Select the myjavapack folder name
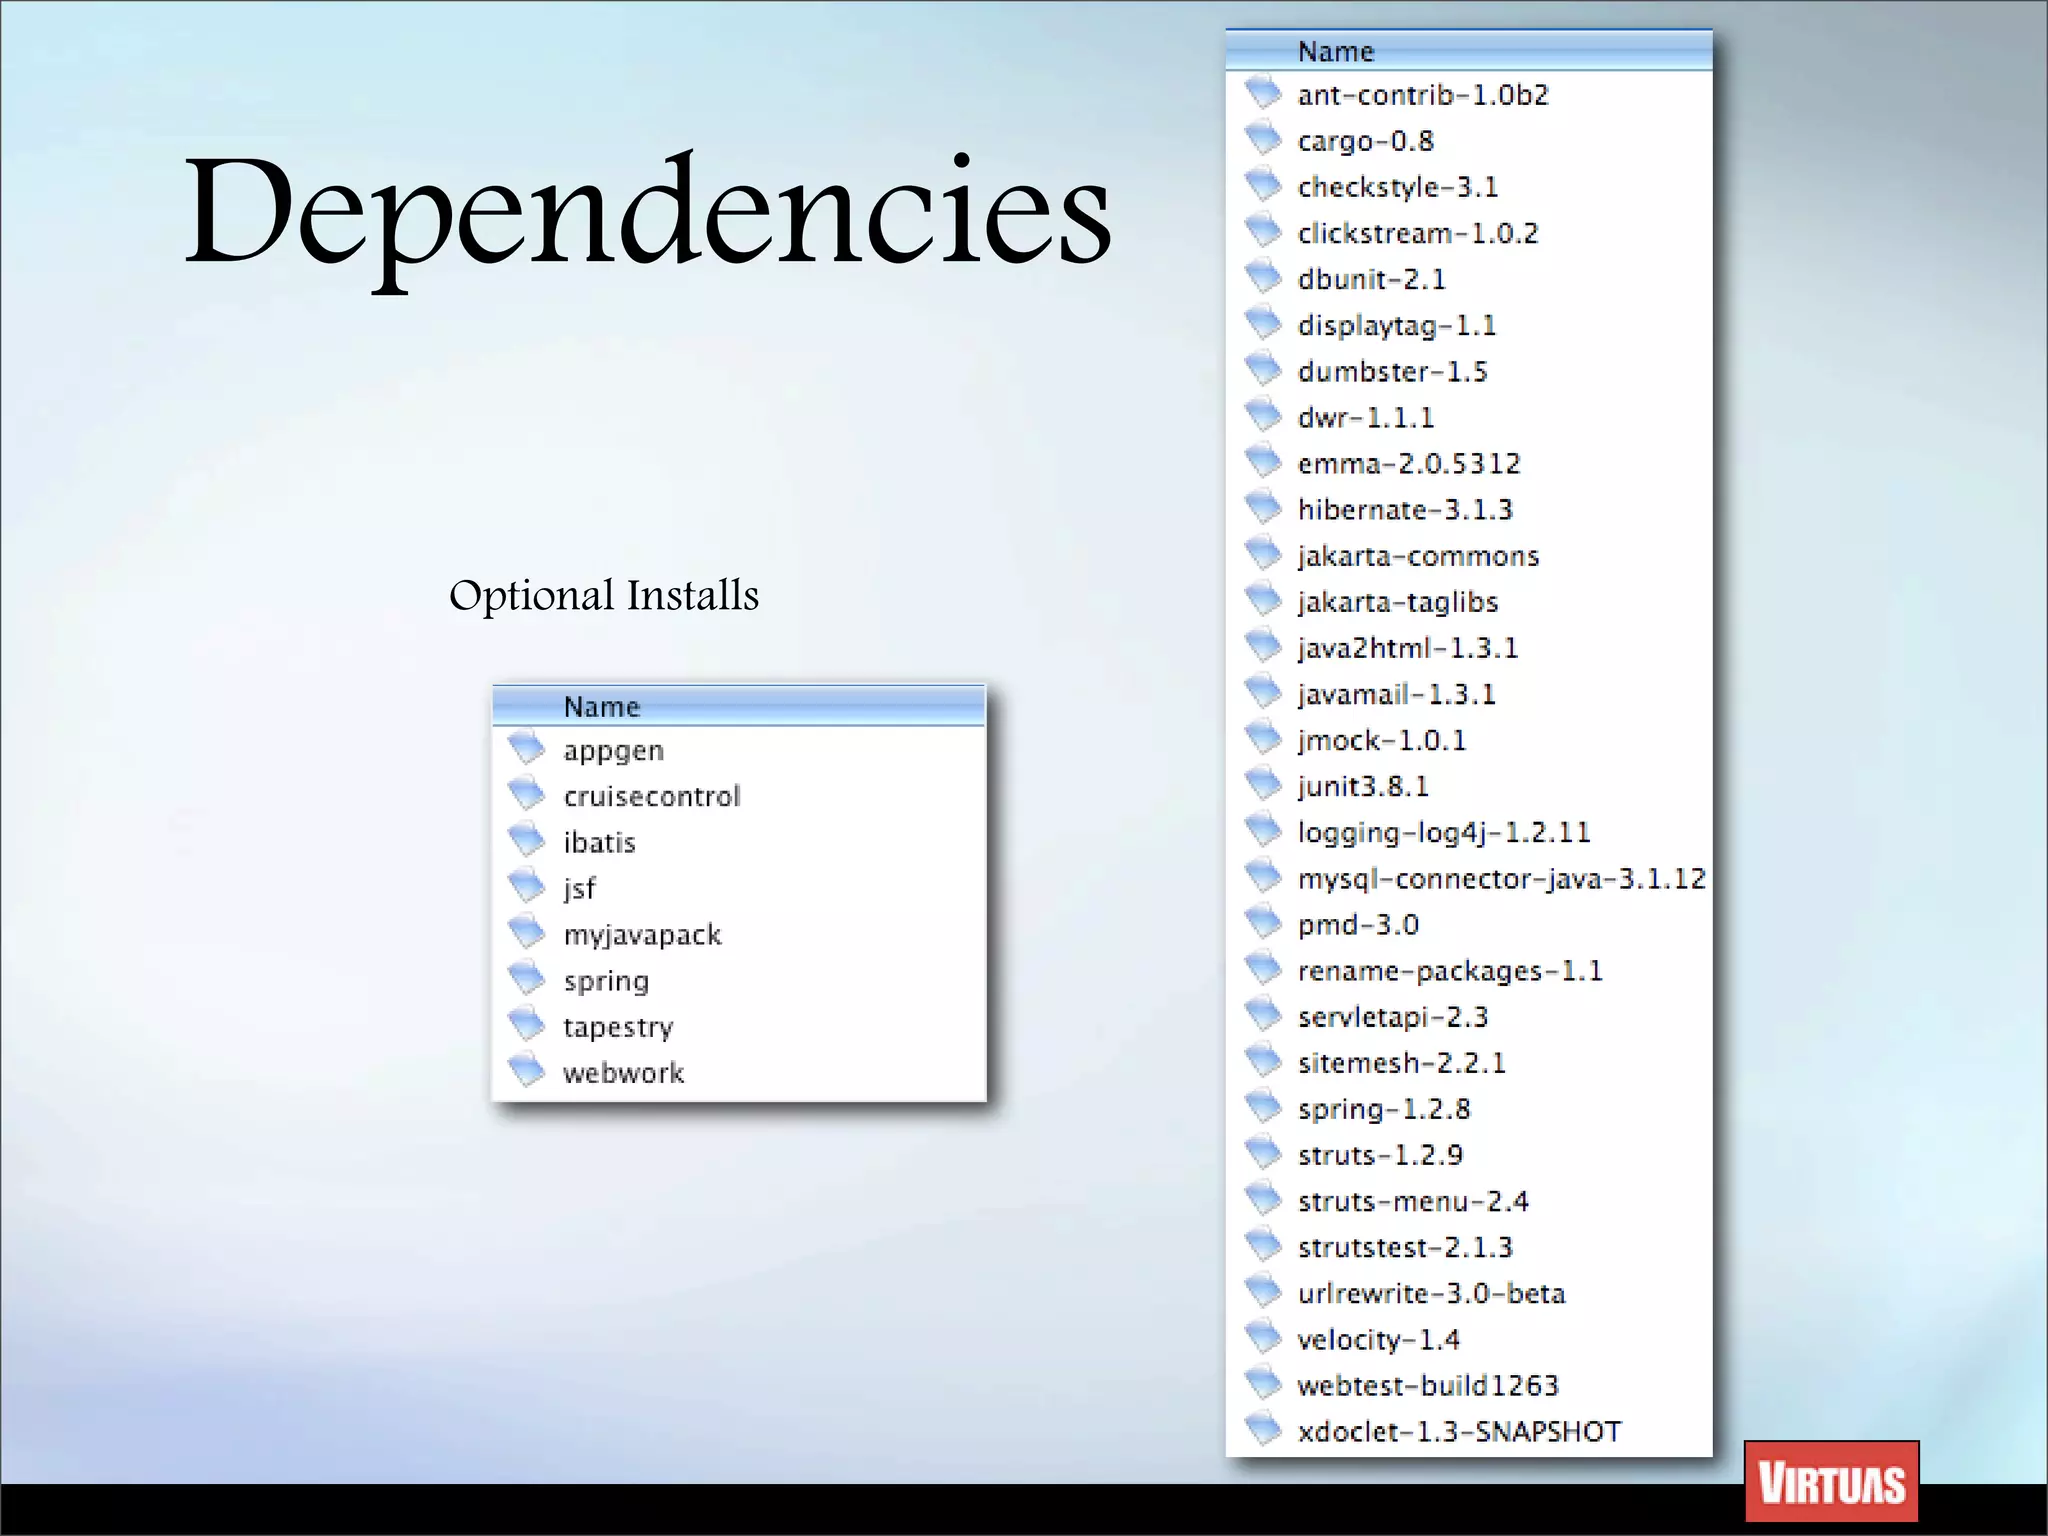The width and height of the screenshot is (2048, 1536). [642, 935]
